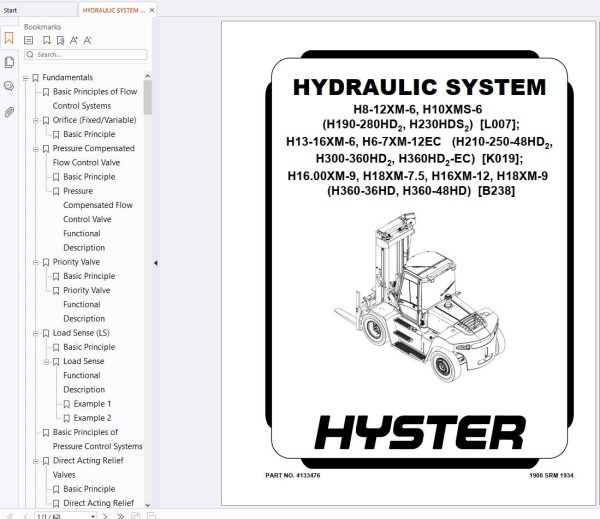This screenshot has height=519, width=600.
Task: Click the bookmark icon beside Load Sense (LS)
Action: pyautogui.click(x=46, y=333)
